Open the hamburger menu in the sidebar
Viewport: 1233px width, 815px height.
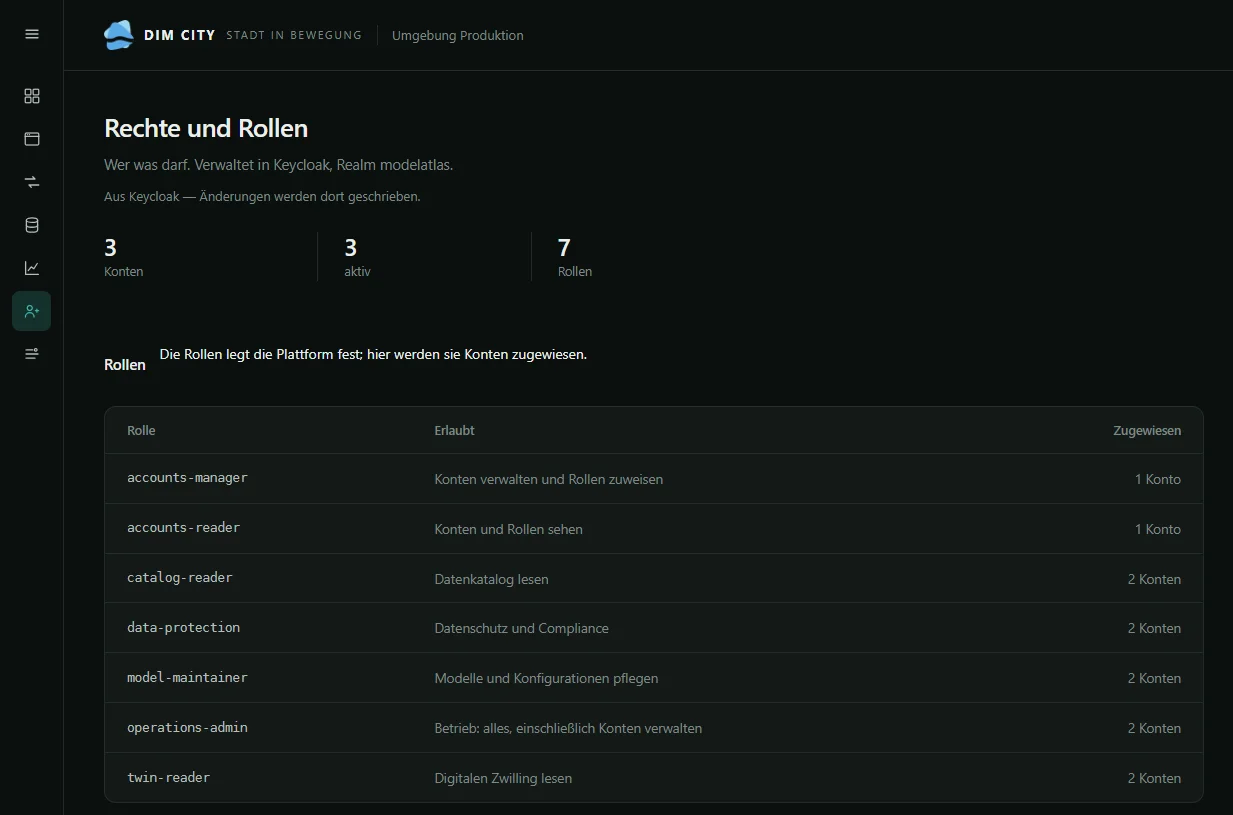32,34
